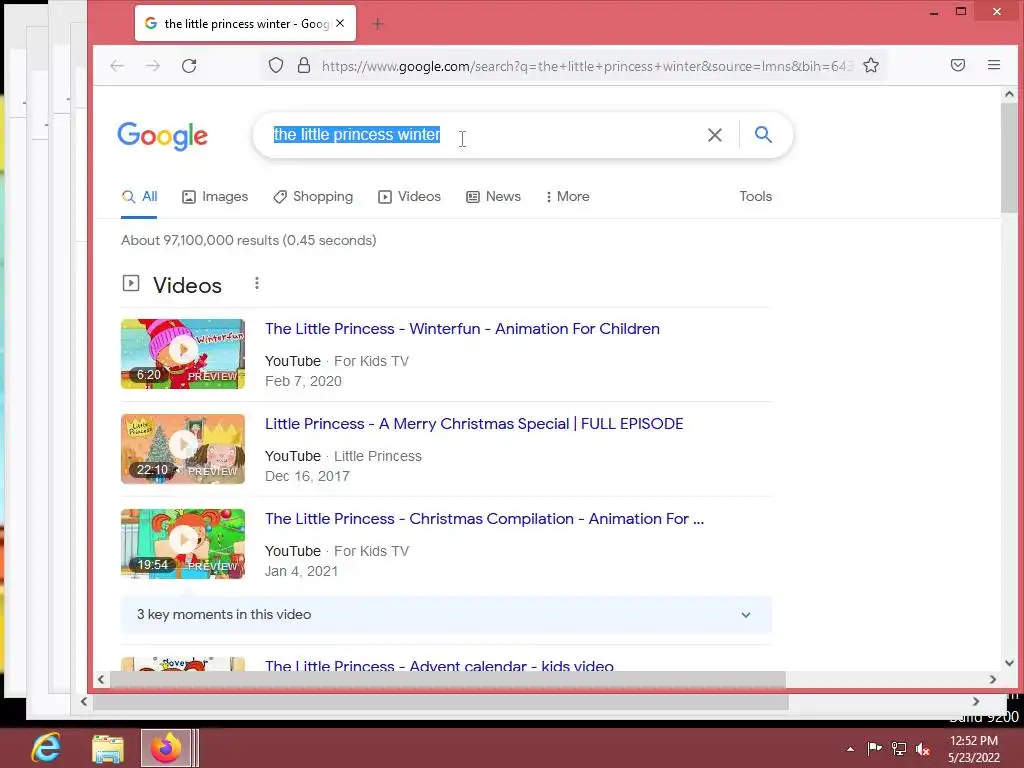Viewport: 1024px width, 768px height.
Task: Open muted volume speaker tray icon
Action: (923, 749)
